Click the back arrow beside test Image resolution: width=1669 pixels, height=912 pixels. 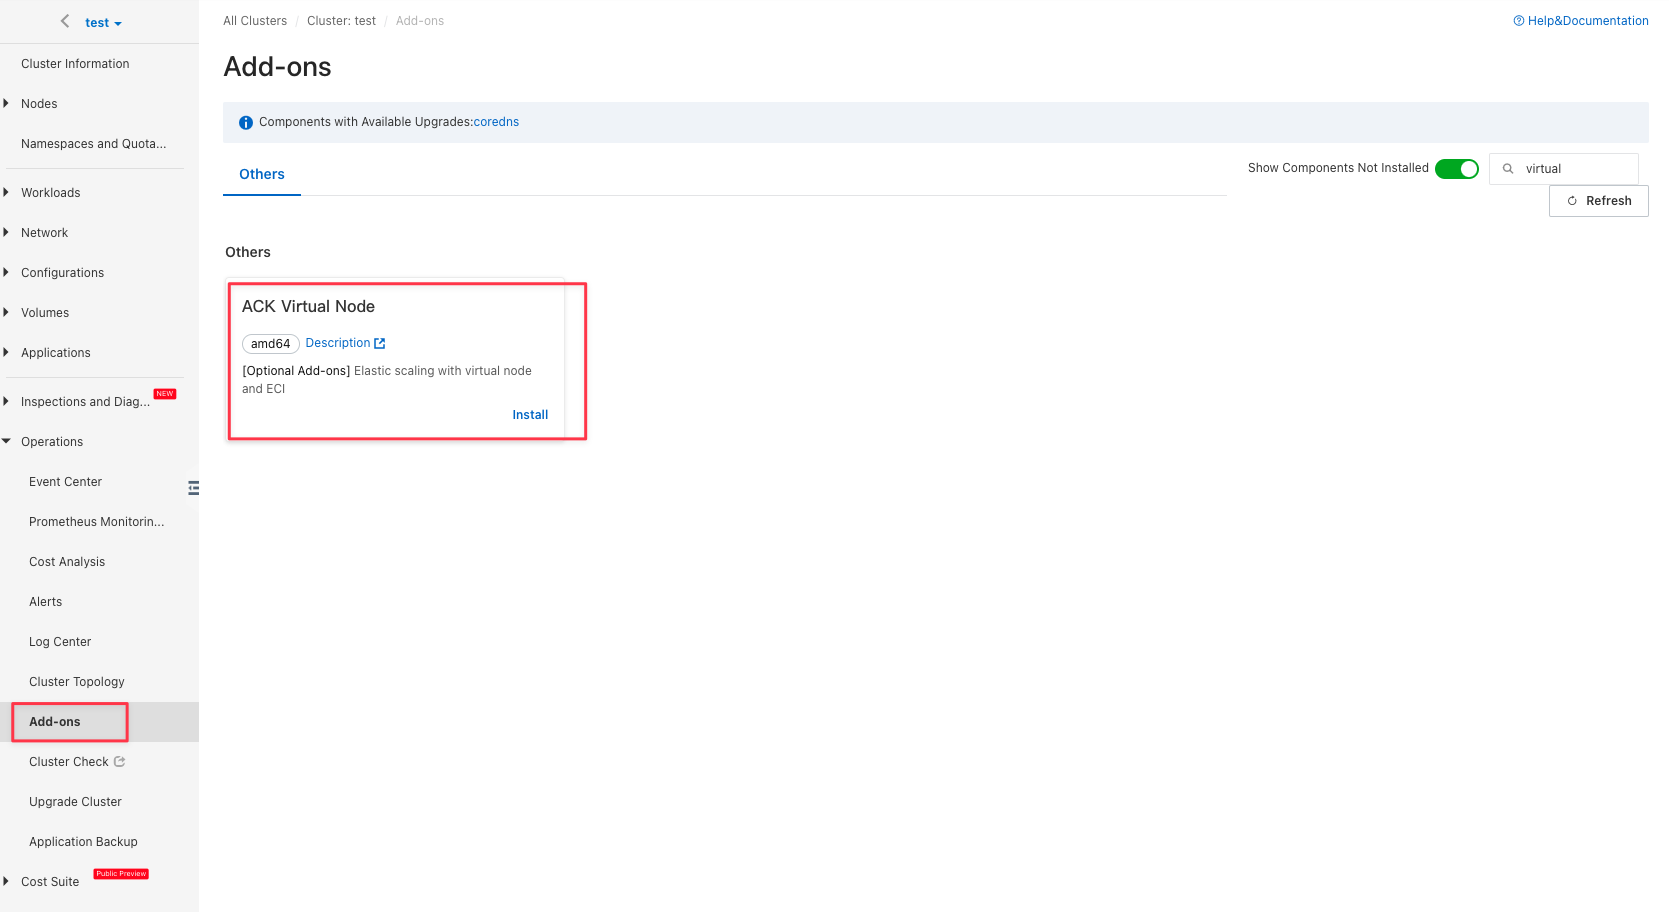(x=65, y=21)
